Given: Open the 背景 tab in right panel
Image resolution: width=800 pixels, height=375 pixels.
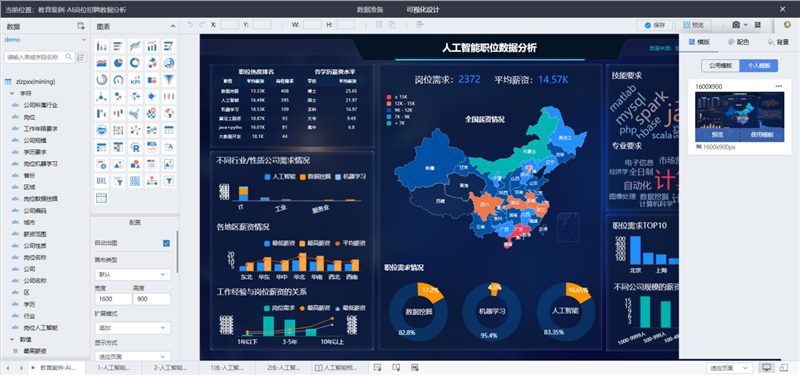Looking at the screenshot, I should 779,42.
